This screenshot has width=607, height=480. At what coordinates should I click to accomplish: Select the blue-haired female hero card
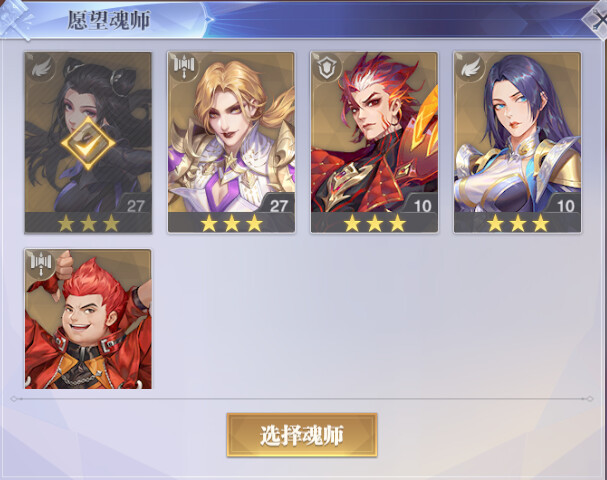[518, 142]
